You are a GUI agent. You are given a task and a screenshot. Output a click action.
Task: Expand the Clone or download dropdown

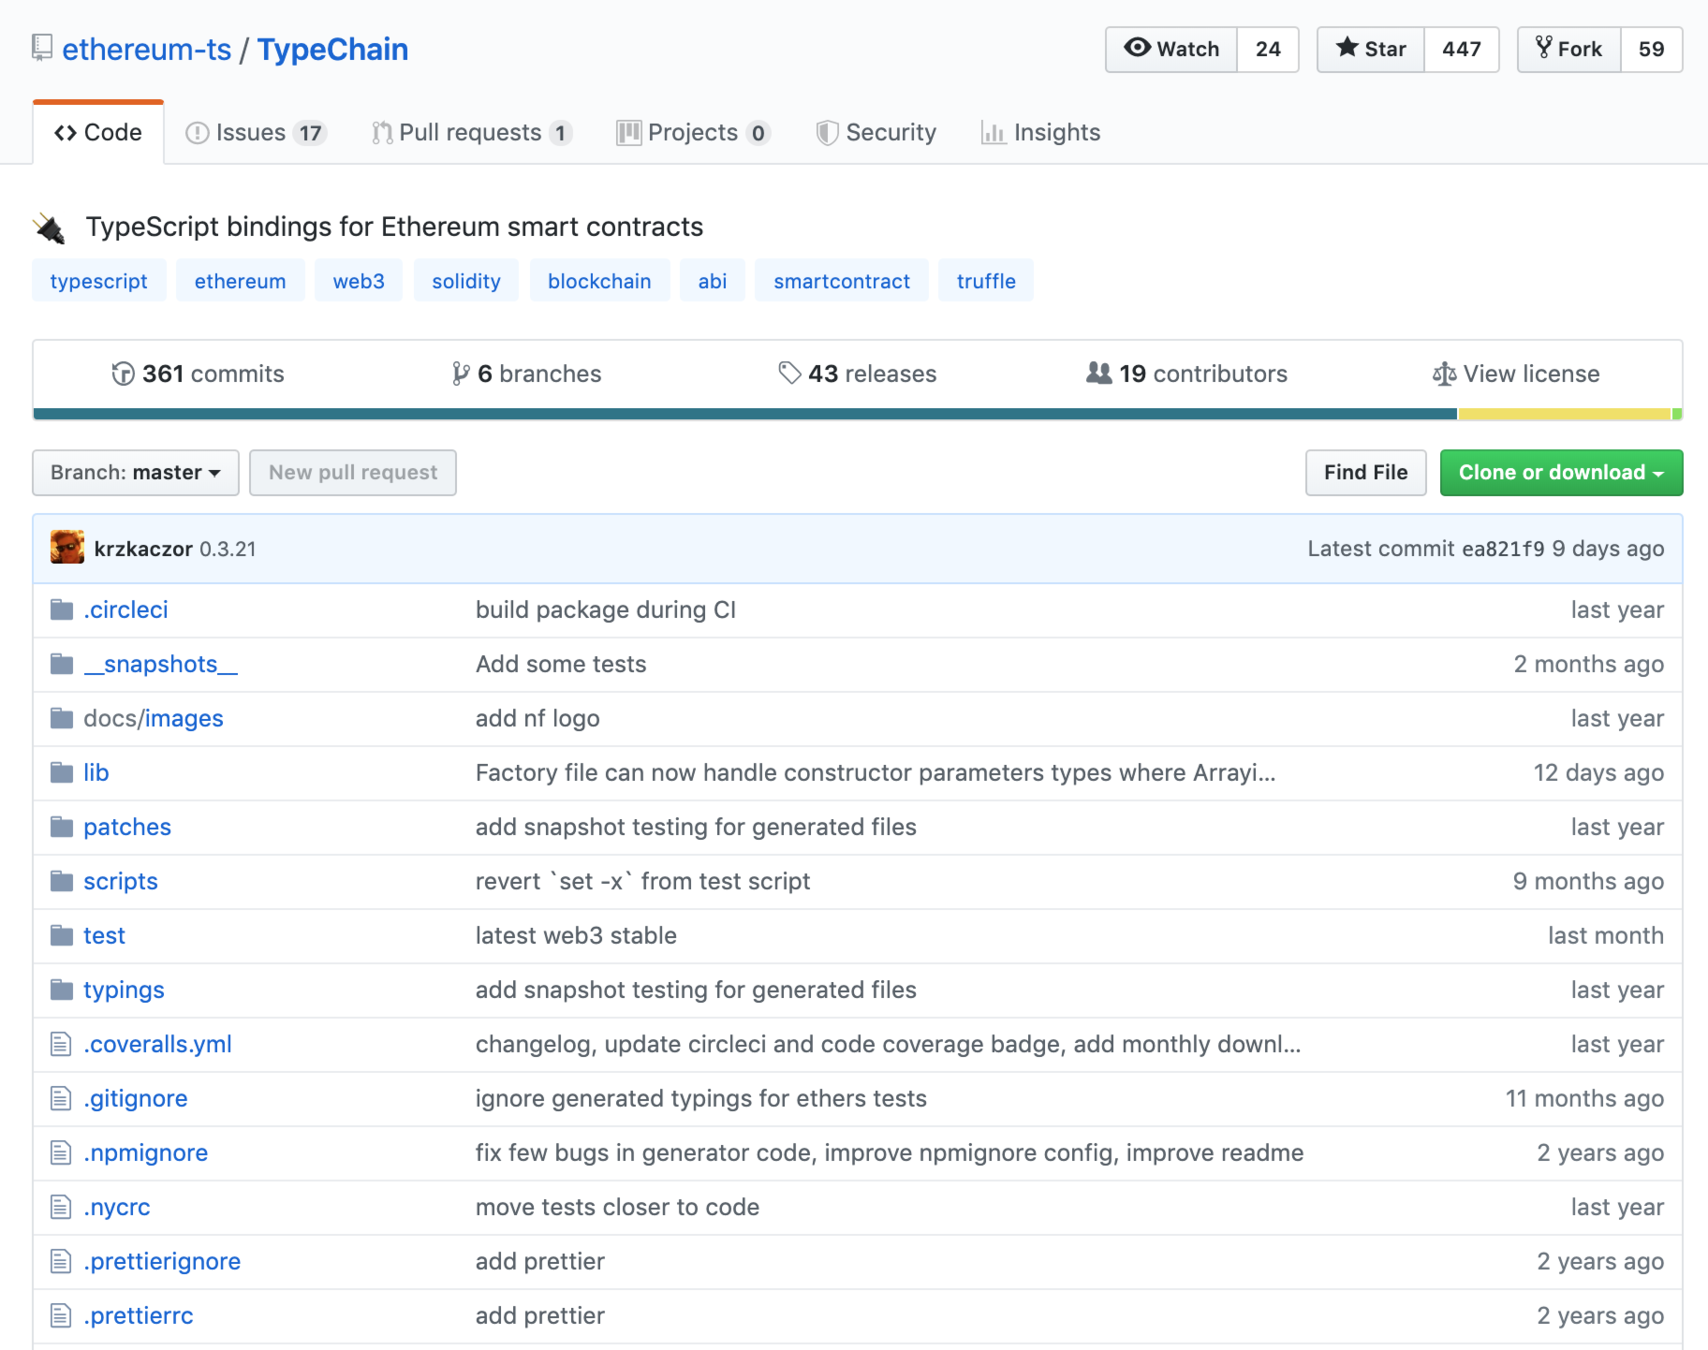pyautogui.click(x=1561, y=472)
